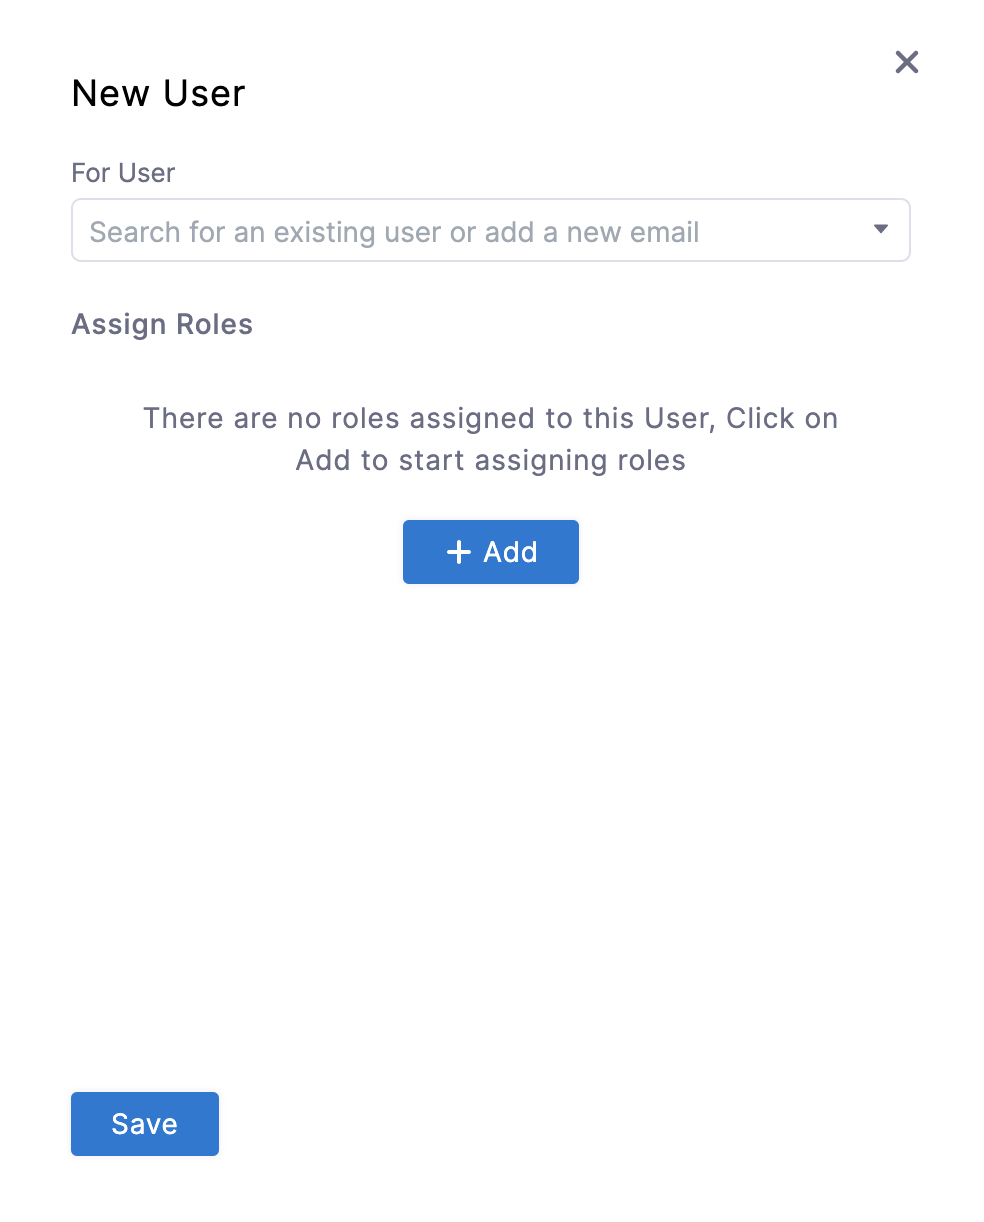This screenshot has height=1222, width=984.
Task: Click the no roles assigned message
Action: click(490, 439)
